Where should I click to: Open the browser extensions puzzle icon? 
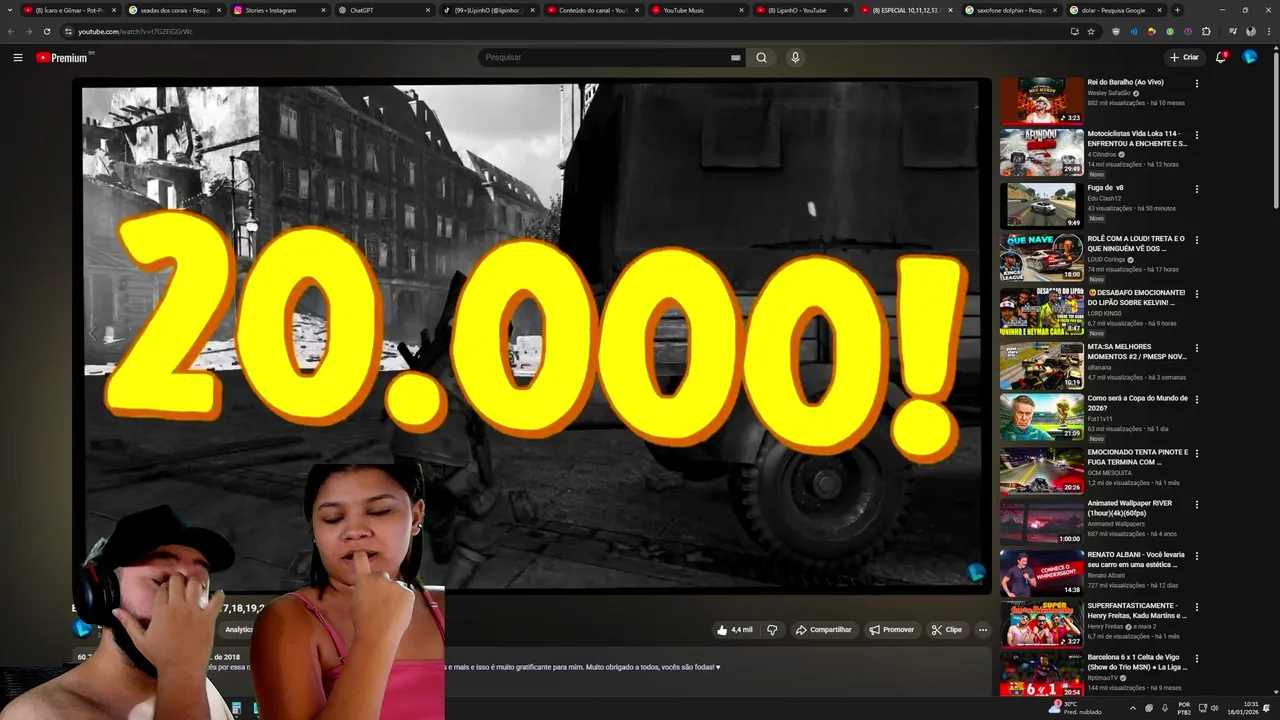(x=1206, y=31)
